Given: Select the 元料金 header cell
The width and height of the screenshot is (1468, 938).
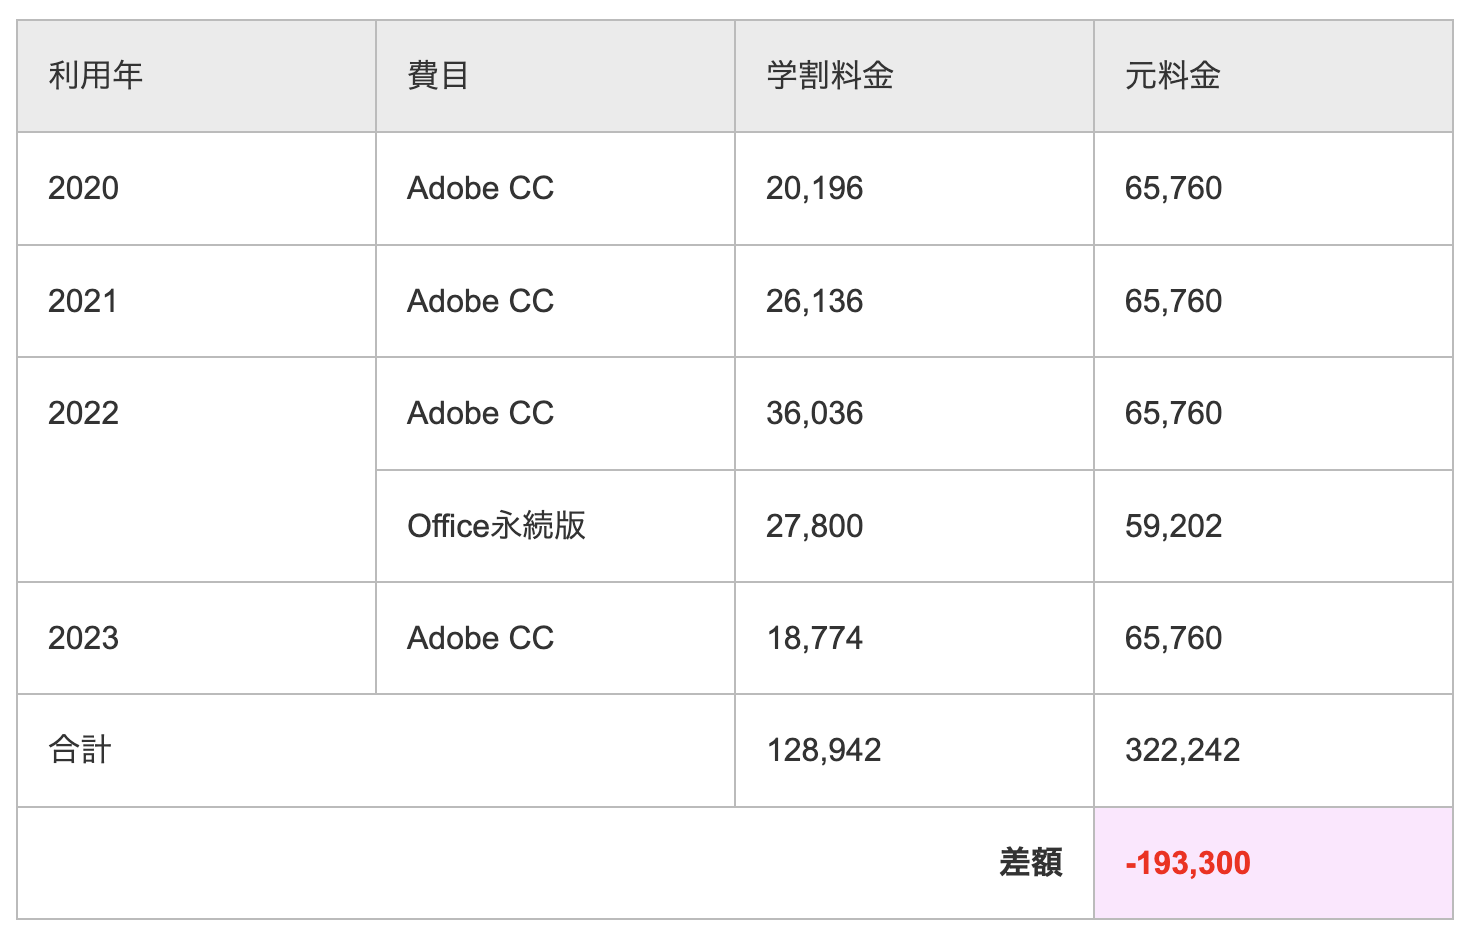Looking at the screenshot, I should pyautogui.click(x=1172, y=76).
